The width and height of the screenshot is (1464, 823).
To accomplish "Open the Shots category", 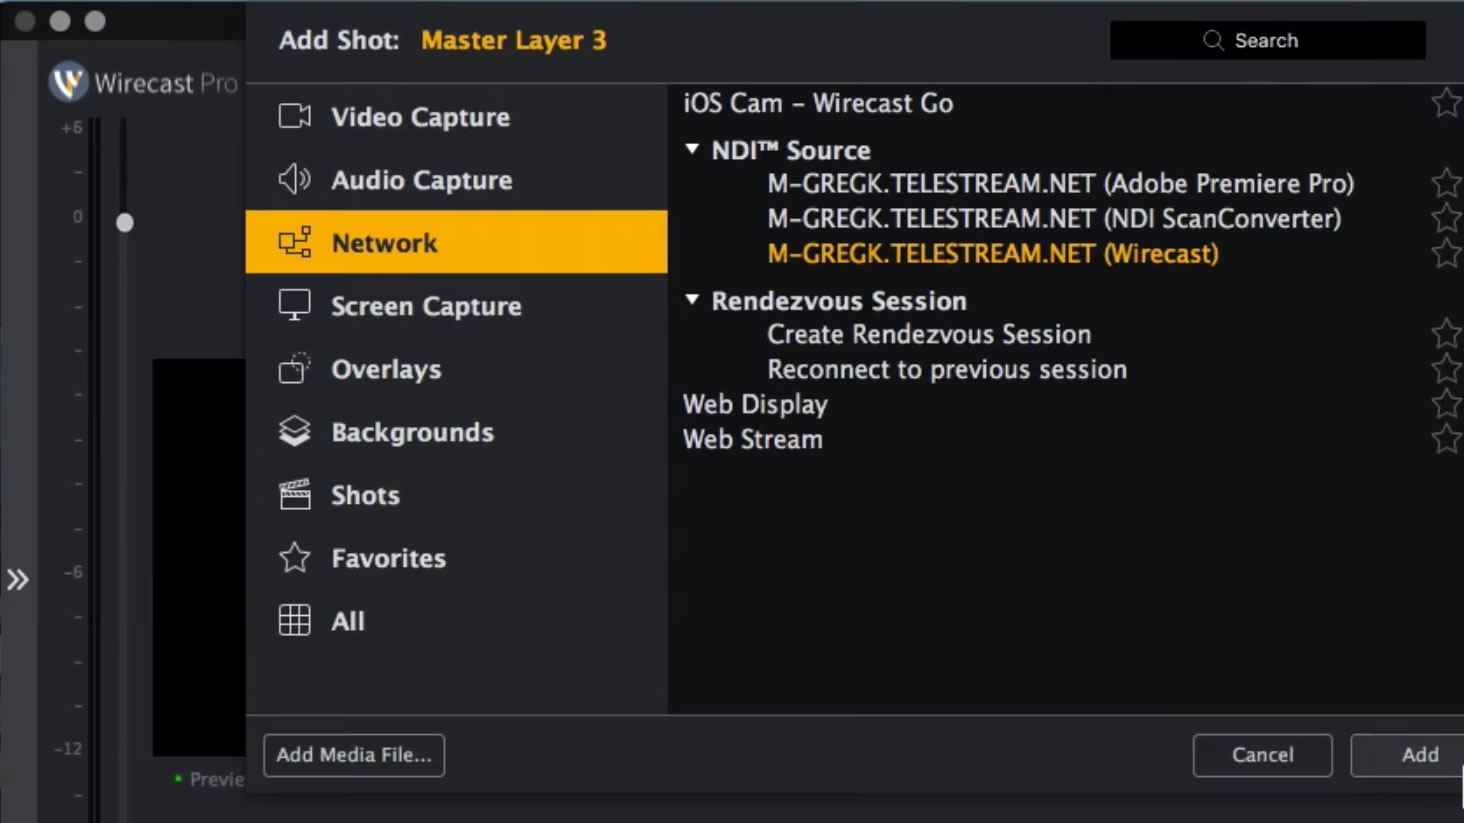I will [456, 494].
